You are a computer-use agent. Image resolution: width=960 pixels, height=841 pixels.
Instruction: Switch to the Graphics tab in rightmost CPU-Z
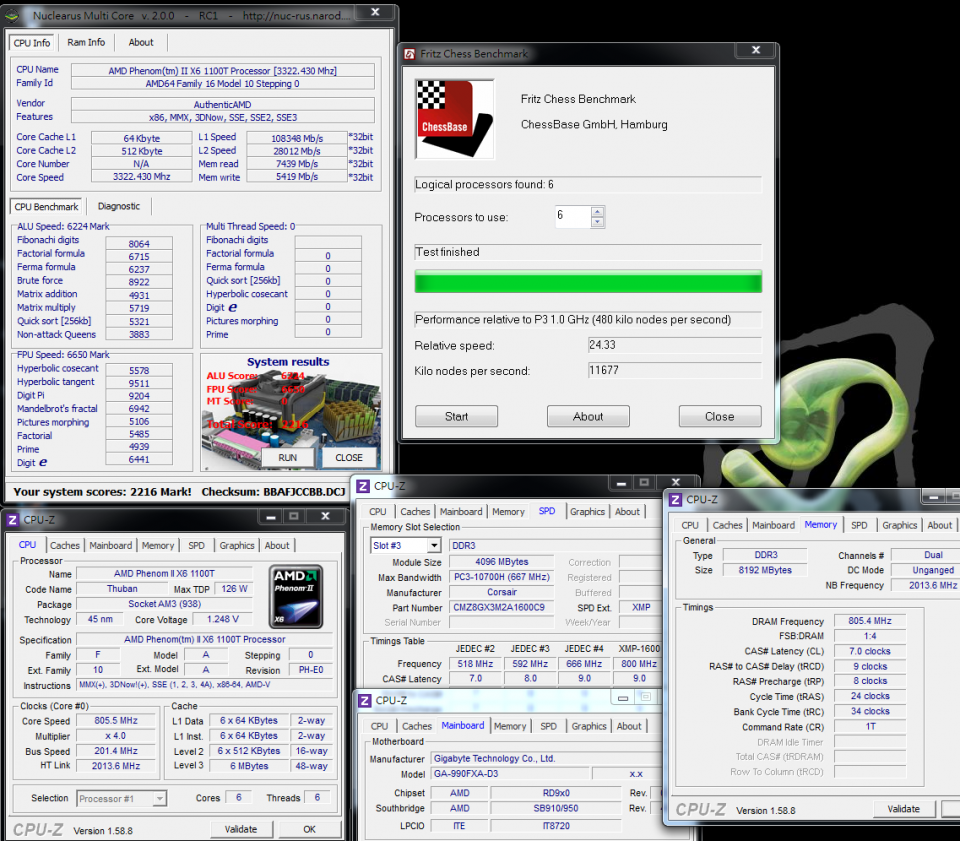(899, 524)
